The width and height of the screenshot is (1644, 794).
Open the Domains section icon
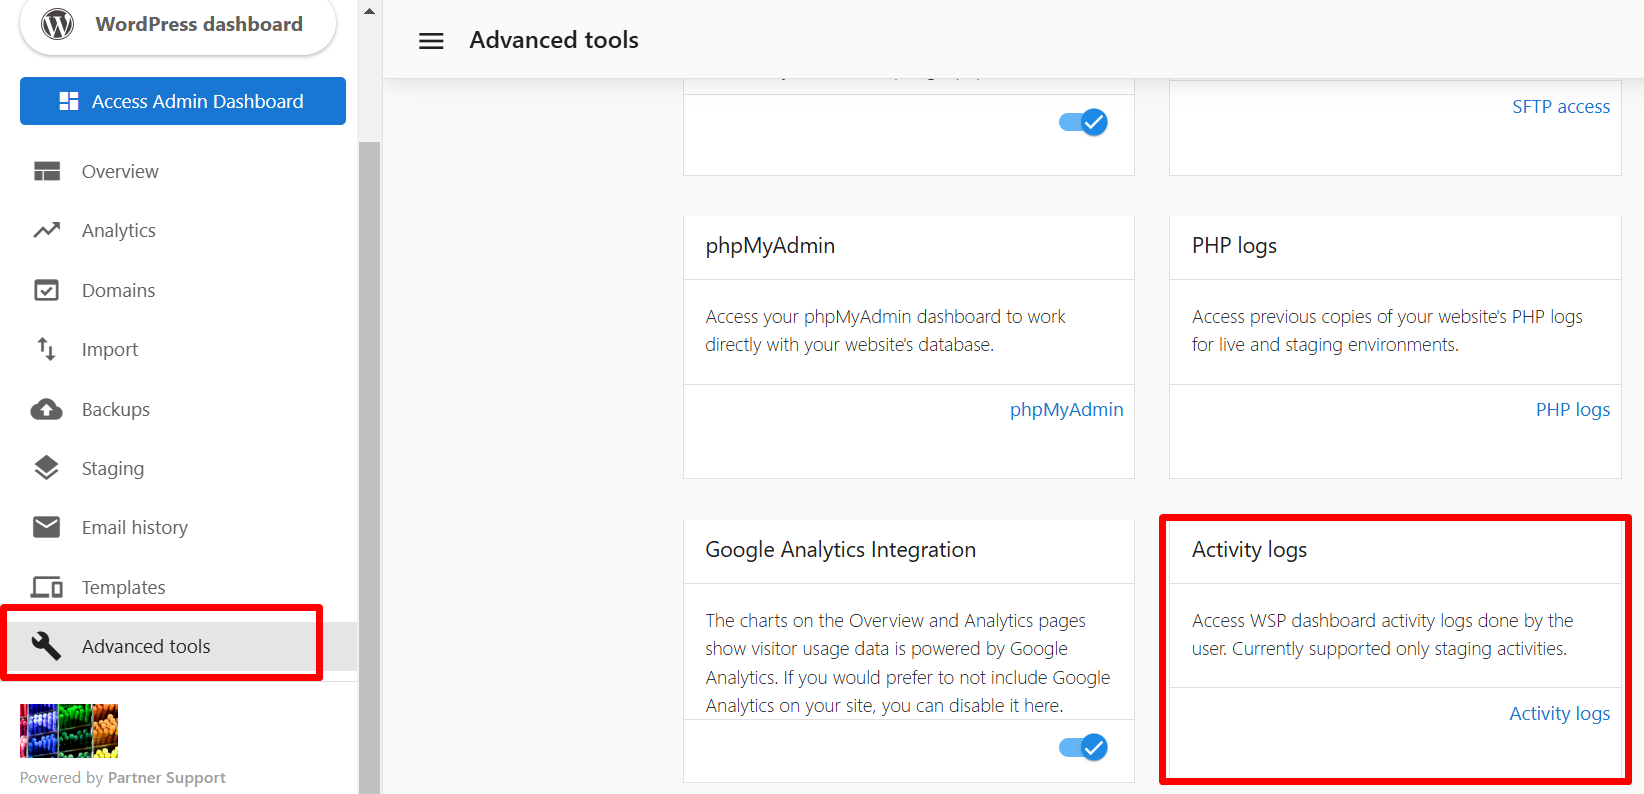click(46, 290)
